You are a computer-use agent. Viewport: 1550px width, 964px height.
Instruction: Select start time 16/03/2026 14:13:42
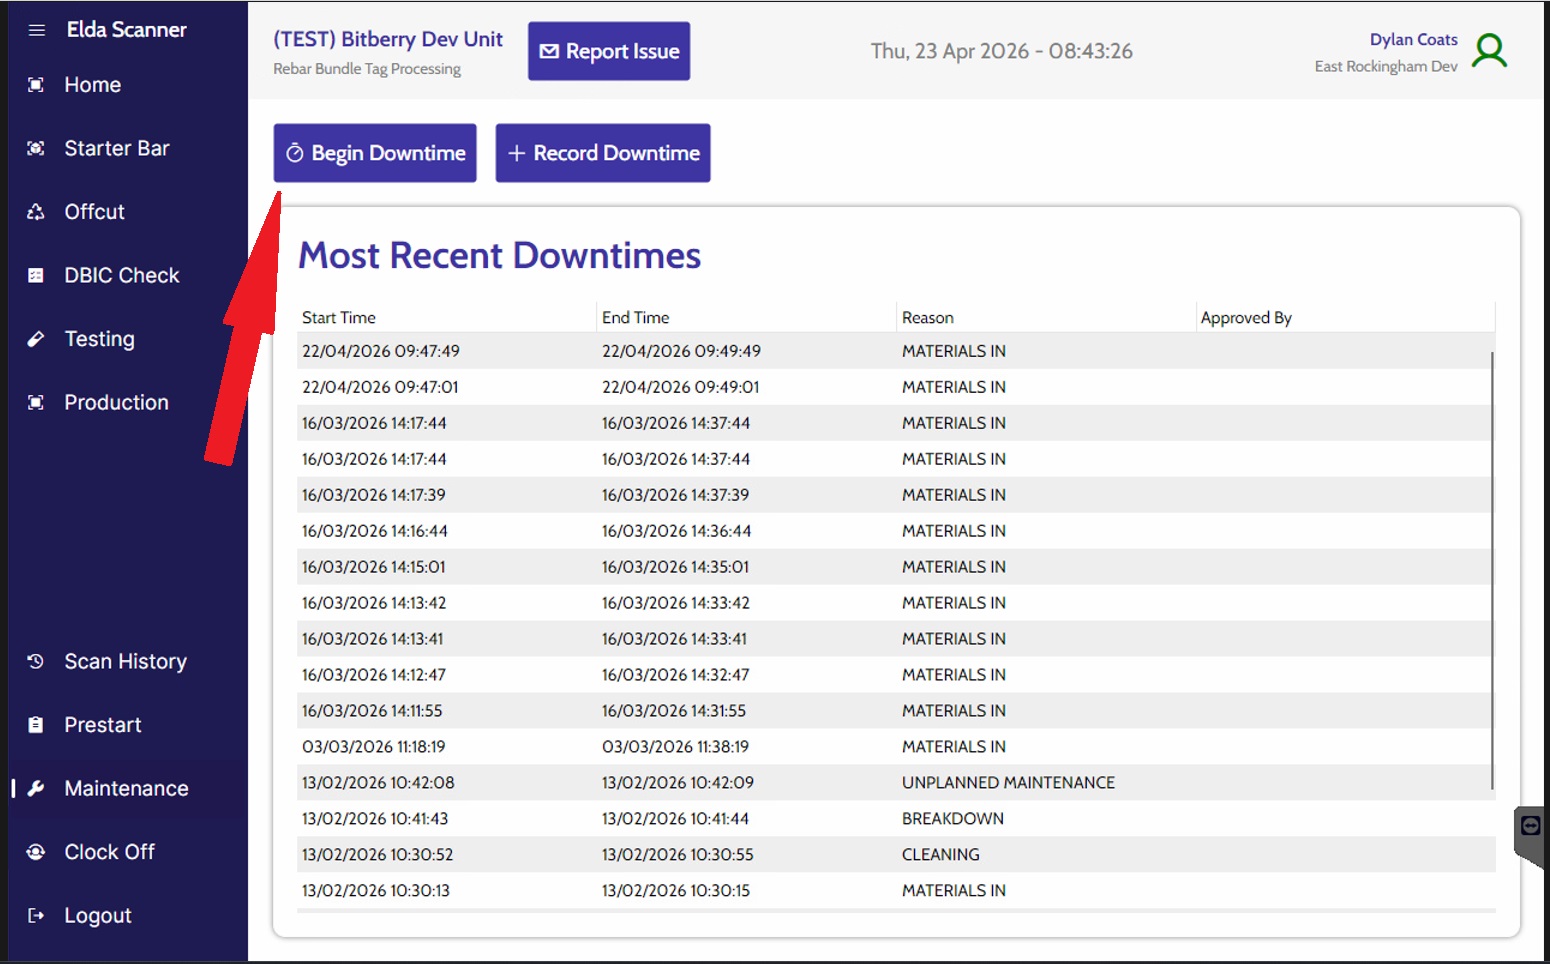click(374, 603)
